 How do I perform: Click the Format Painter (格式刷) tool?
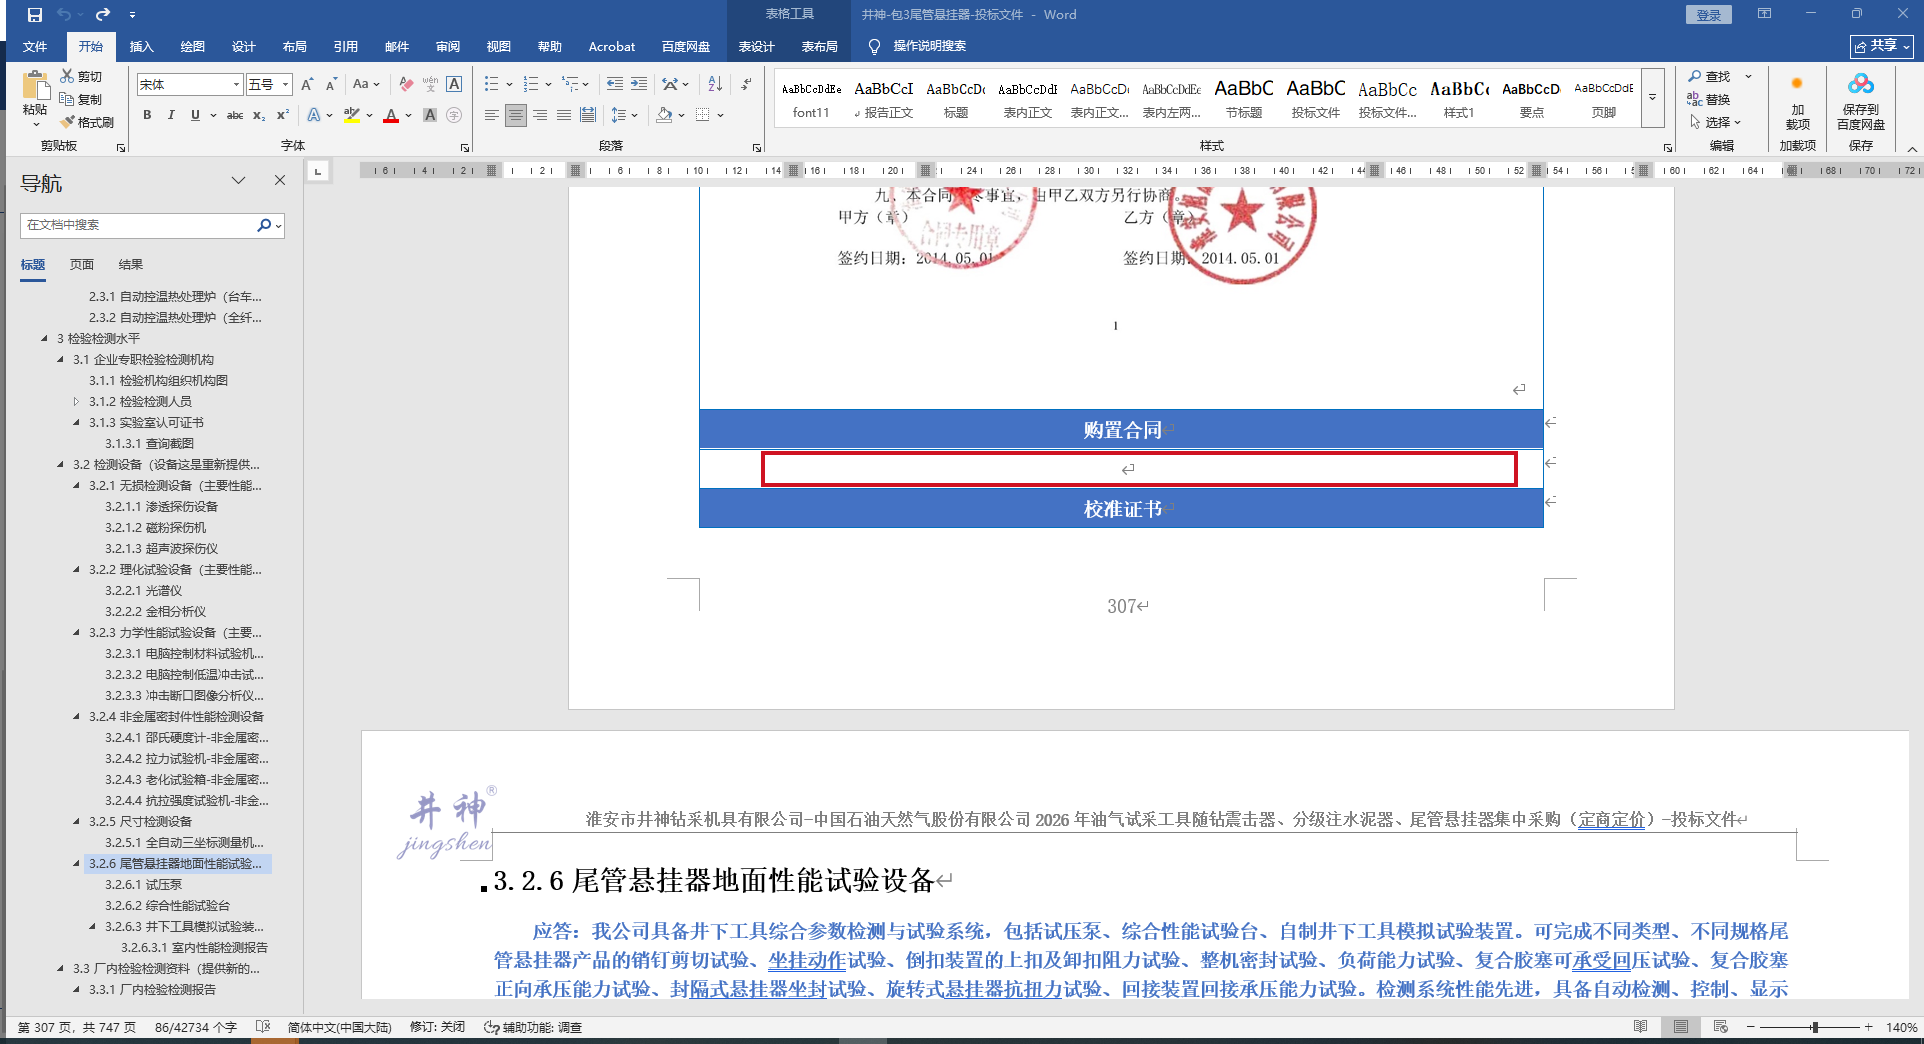tap(87, 122)
